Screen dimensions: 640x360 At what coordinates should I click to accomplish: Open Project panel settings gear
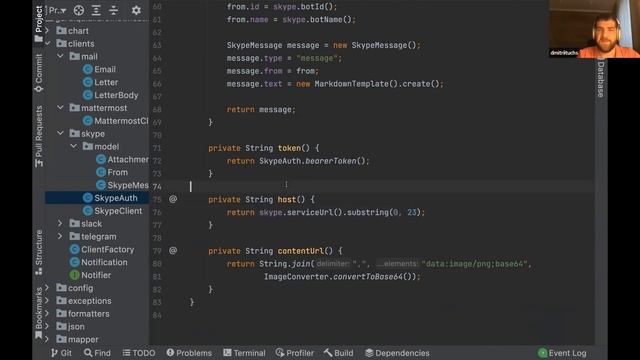click(x=136, y=10)
